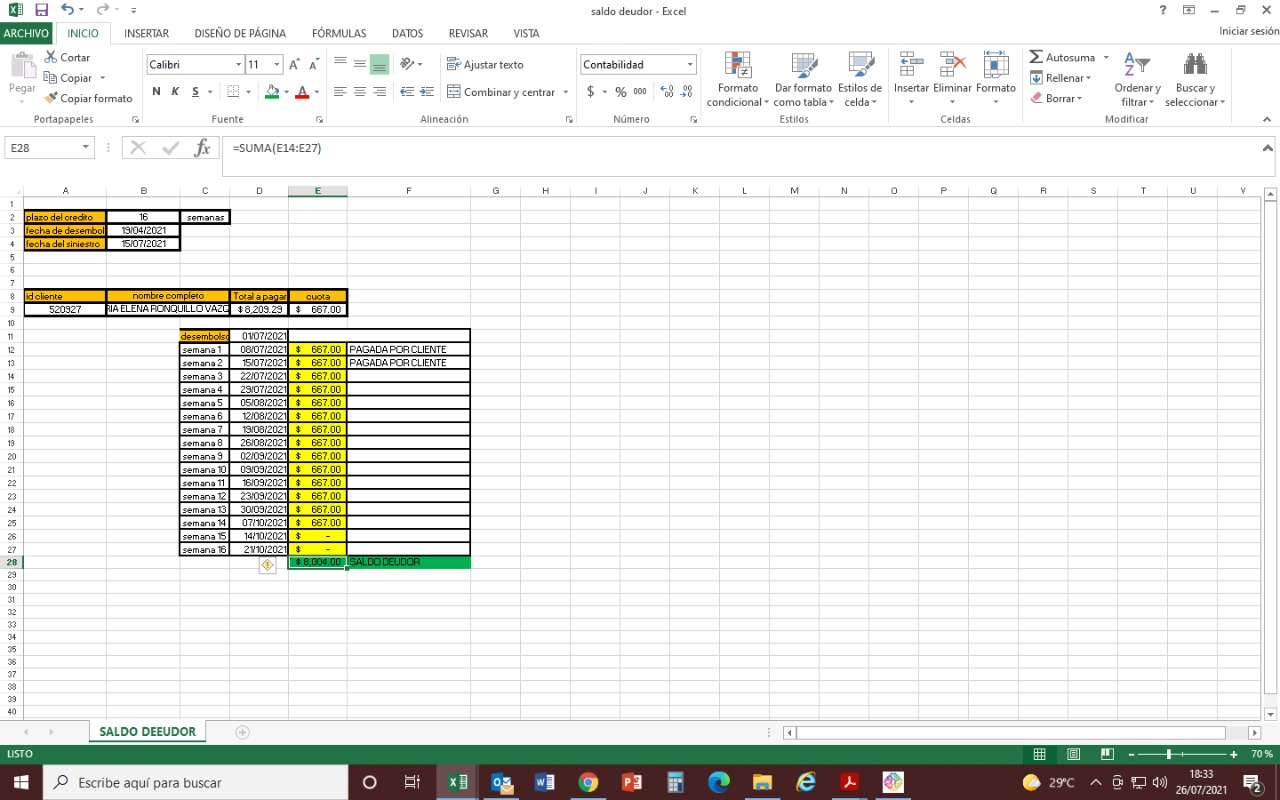Expand the Contabilidad number format dropdown
Screen dimensions: 1280x800
(690, 64)
